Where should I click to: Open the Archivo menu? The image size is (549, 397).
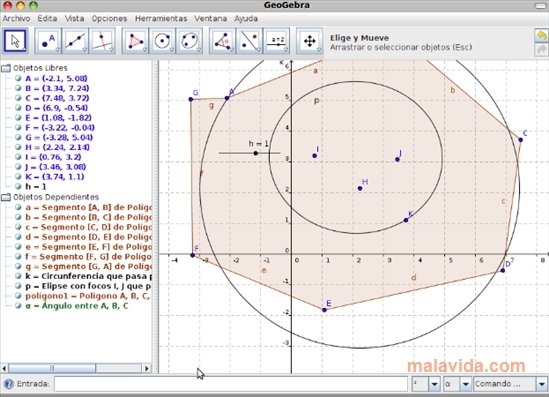[16, 19]
